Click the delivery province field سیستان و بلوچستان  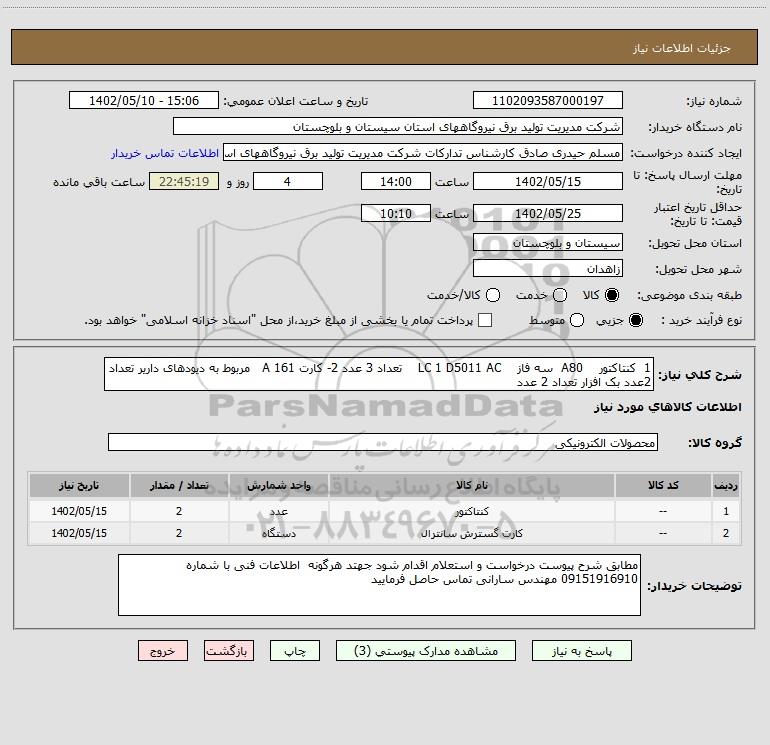(x=548, y=243)
